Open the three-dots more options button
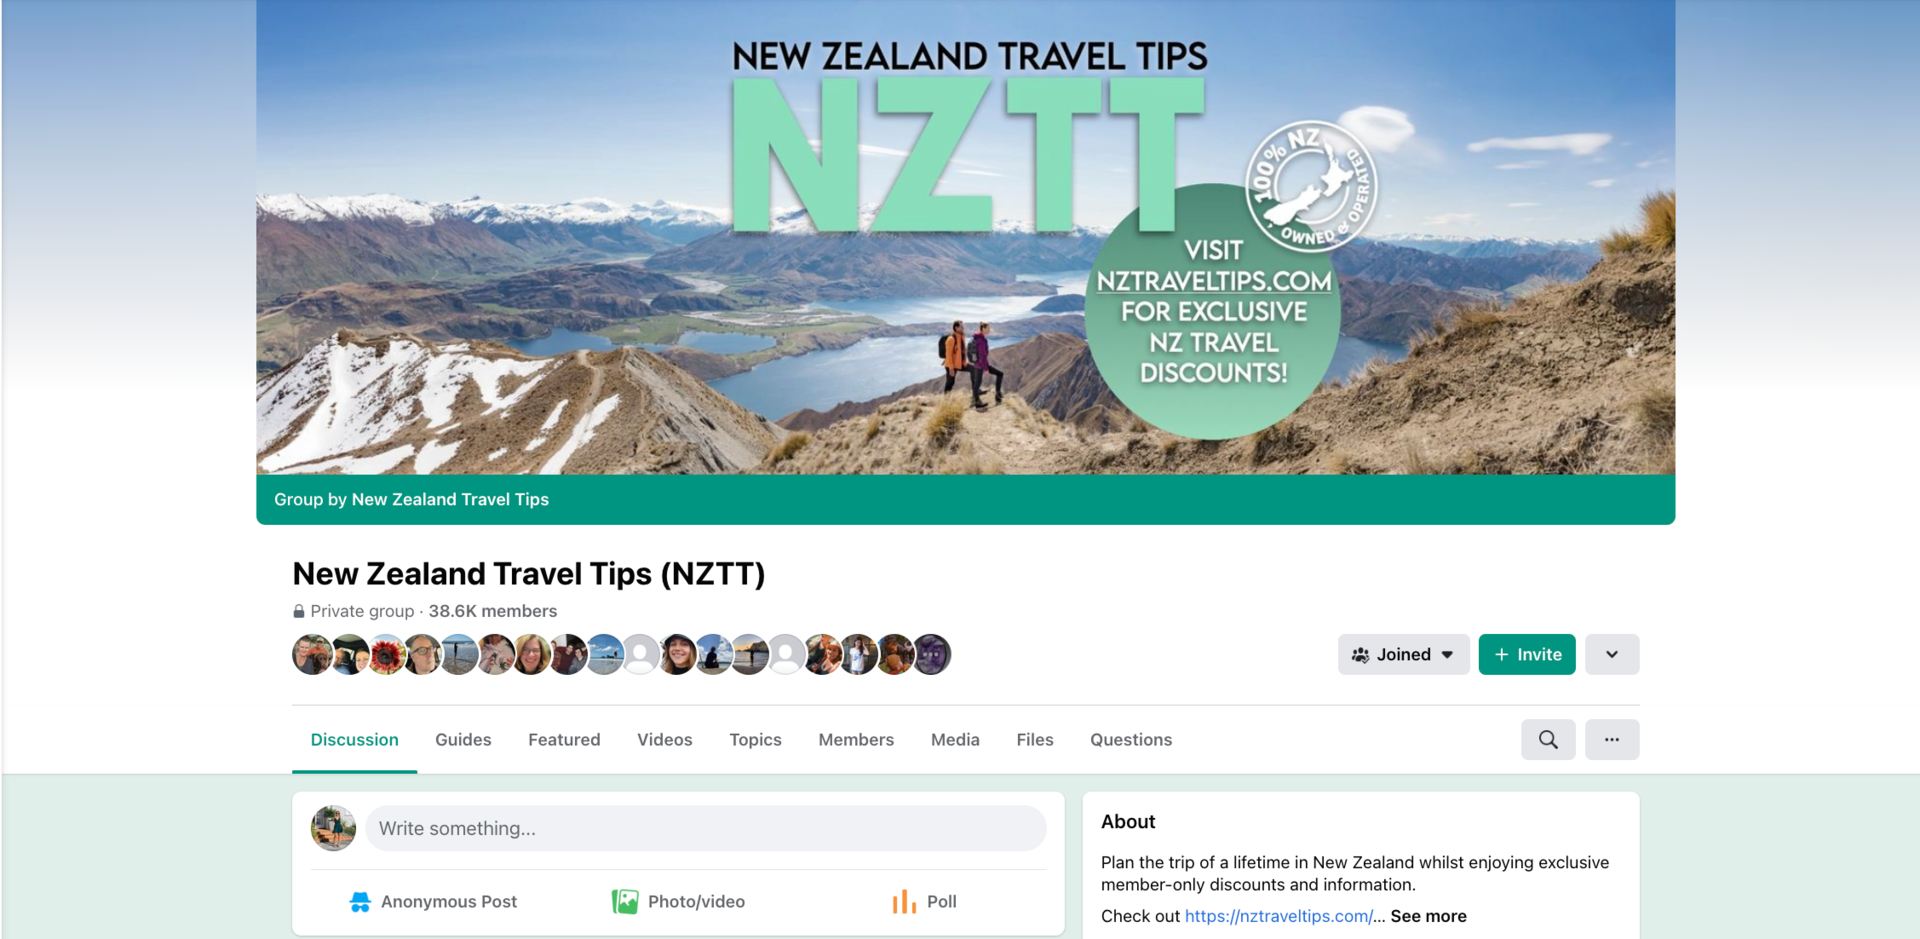This screenshot has width=1920, height=939. (x=1612, y=740)
